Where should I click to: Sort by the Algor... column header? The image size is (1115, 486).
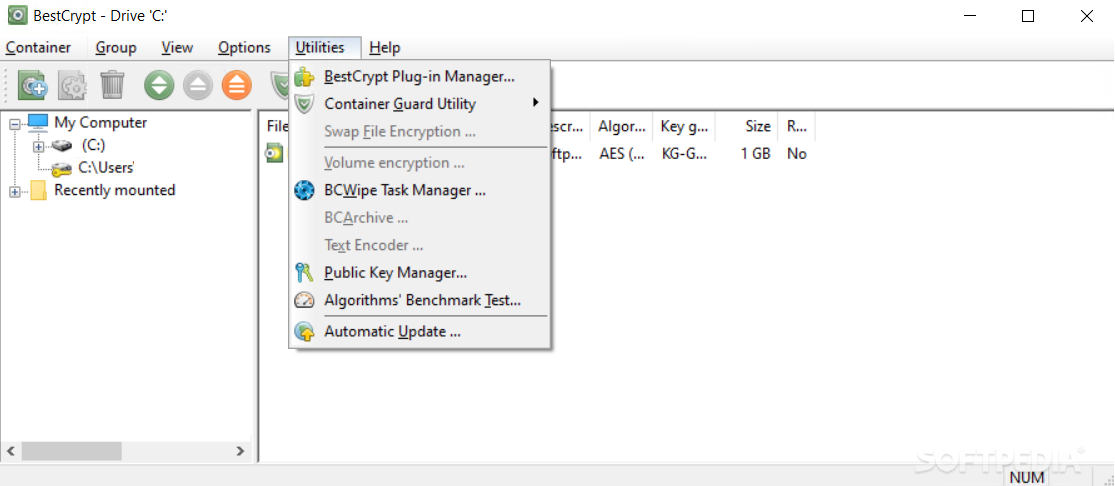click(x=621, y=127)
